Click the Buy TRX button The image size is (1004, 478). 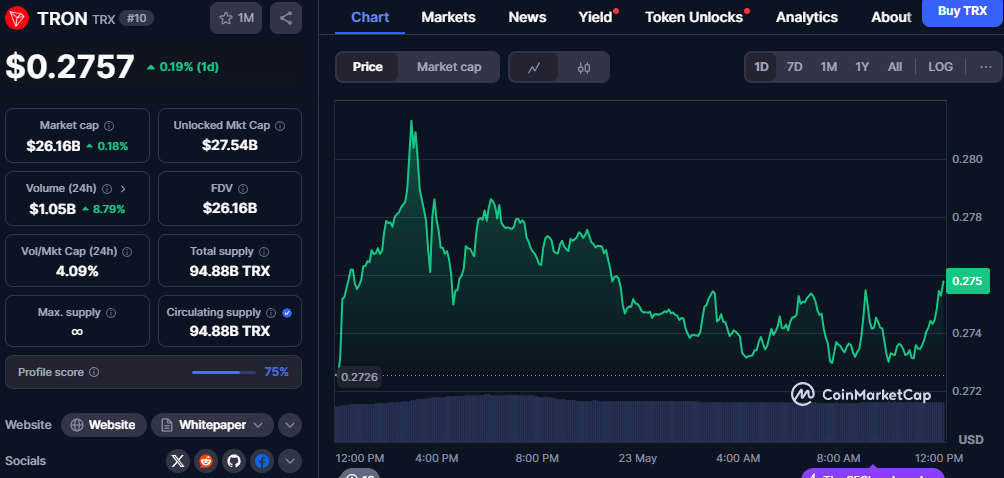[962, 11]
